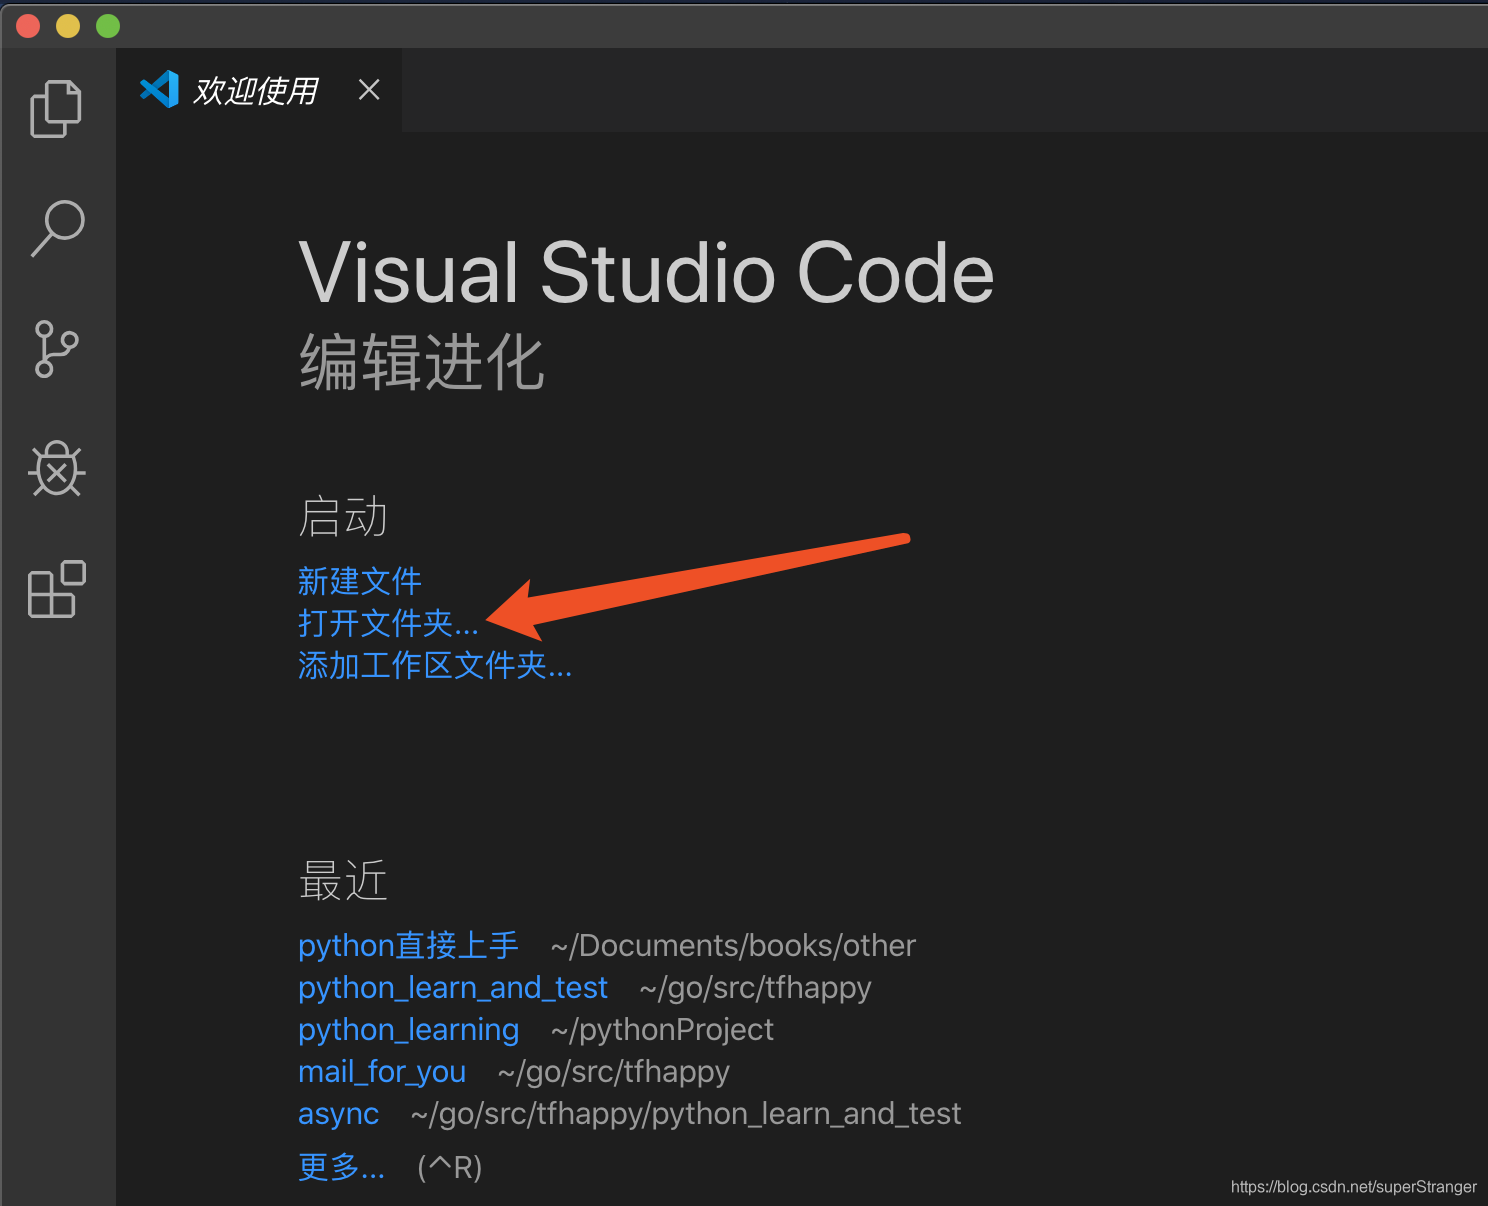Click the 添加工作区文件夹... link

click(x=435, y=665)
